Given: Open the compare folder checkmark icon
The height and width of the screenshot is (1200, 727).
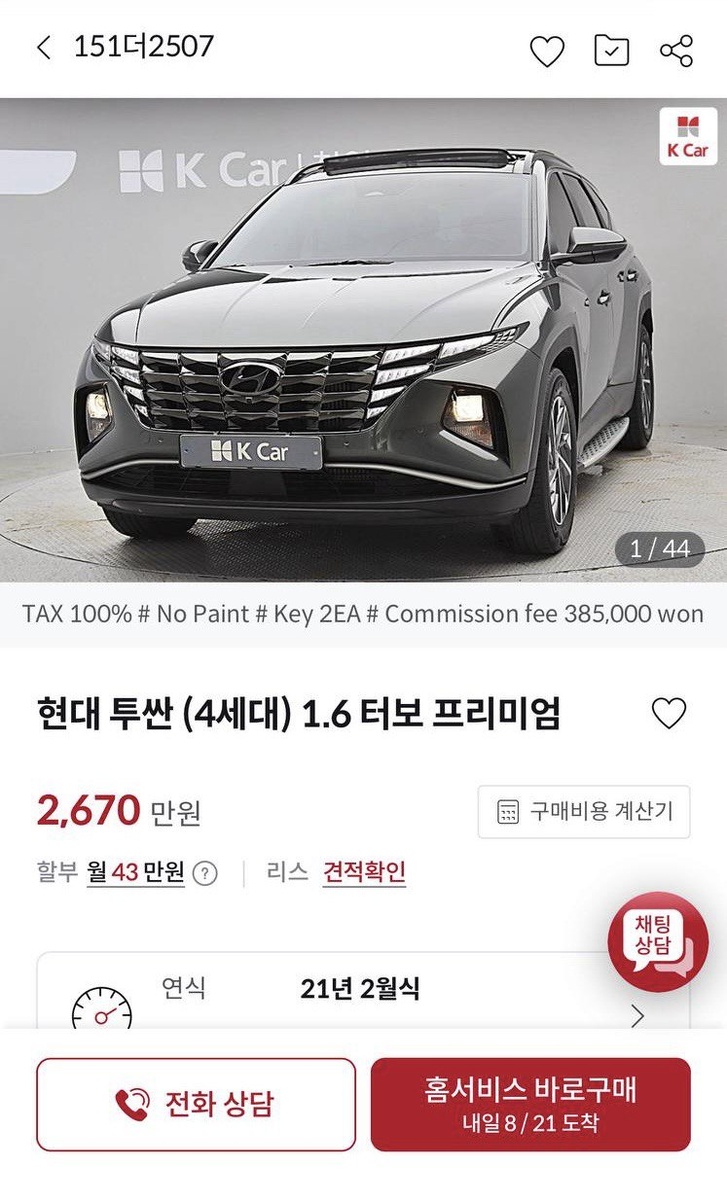Looking at the screenshot, I should (612, 50).
